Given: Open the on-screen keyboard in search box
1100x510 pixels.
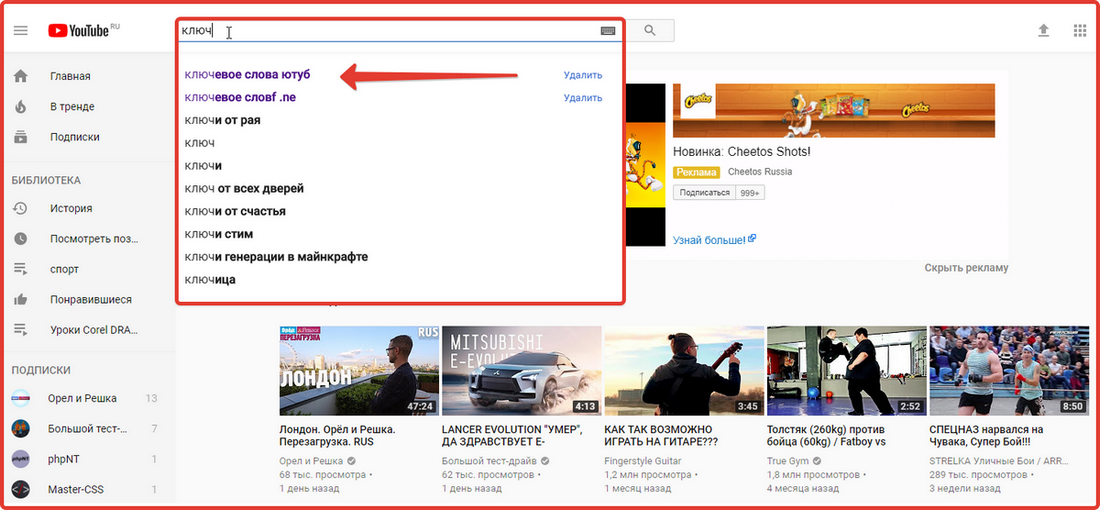Looking at the screenshot, I should pos(608,31).
